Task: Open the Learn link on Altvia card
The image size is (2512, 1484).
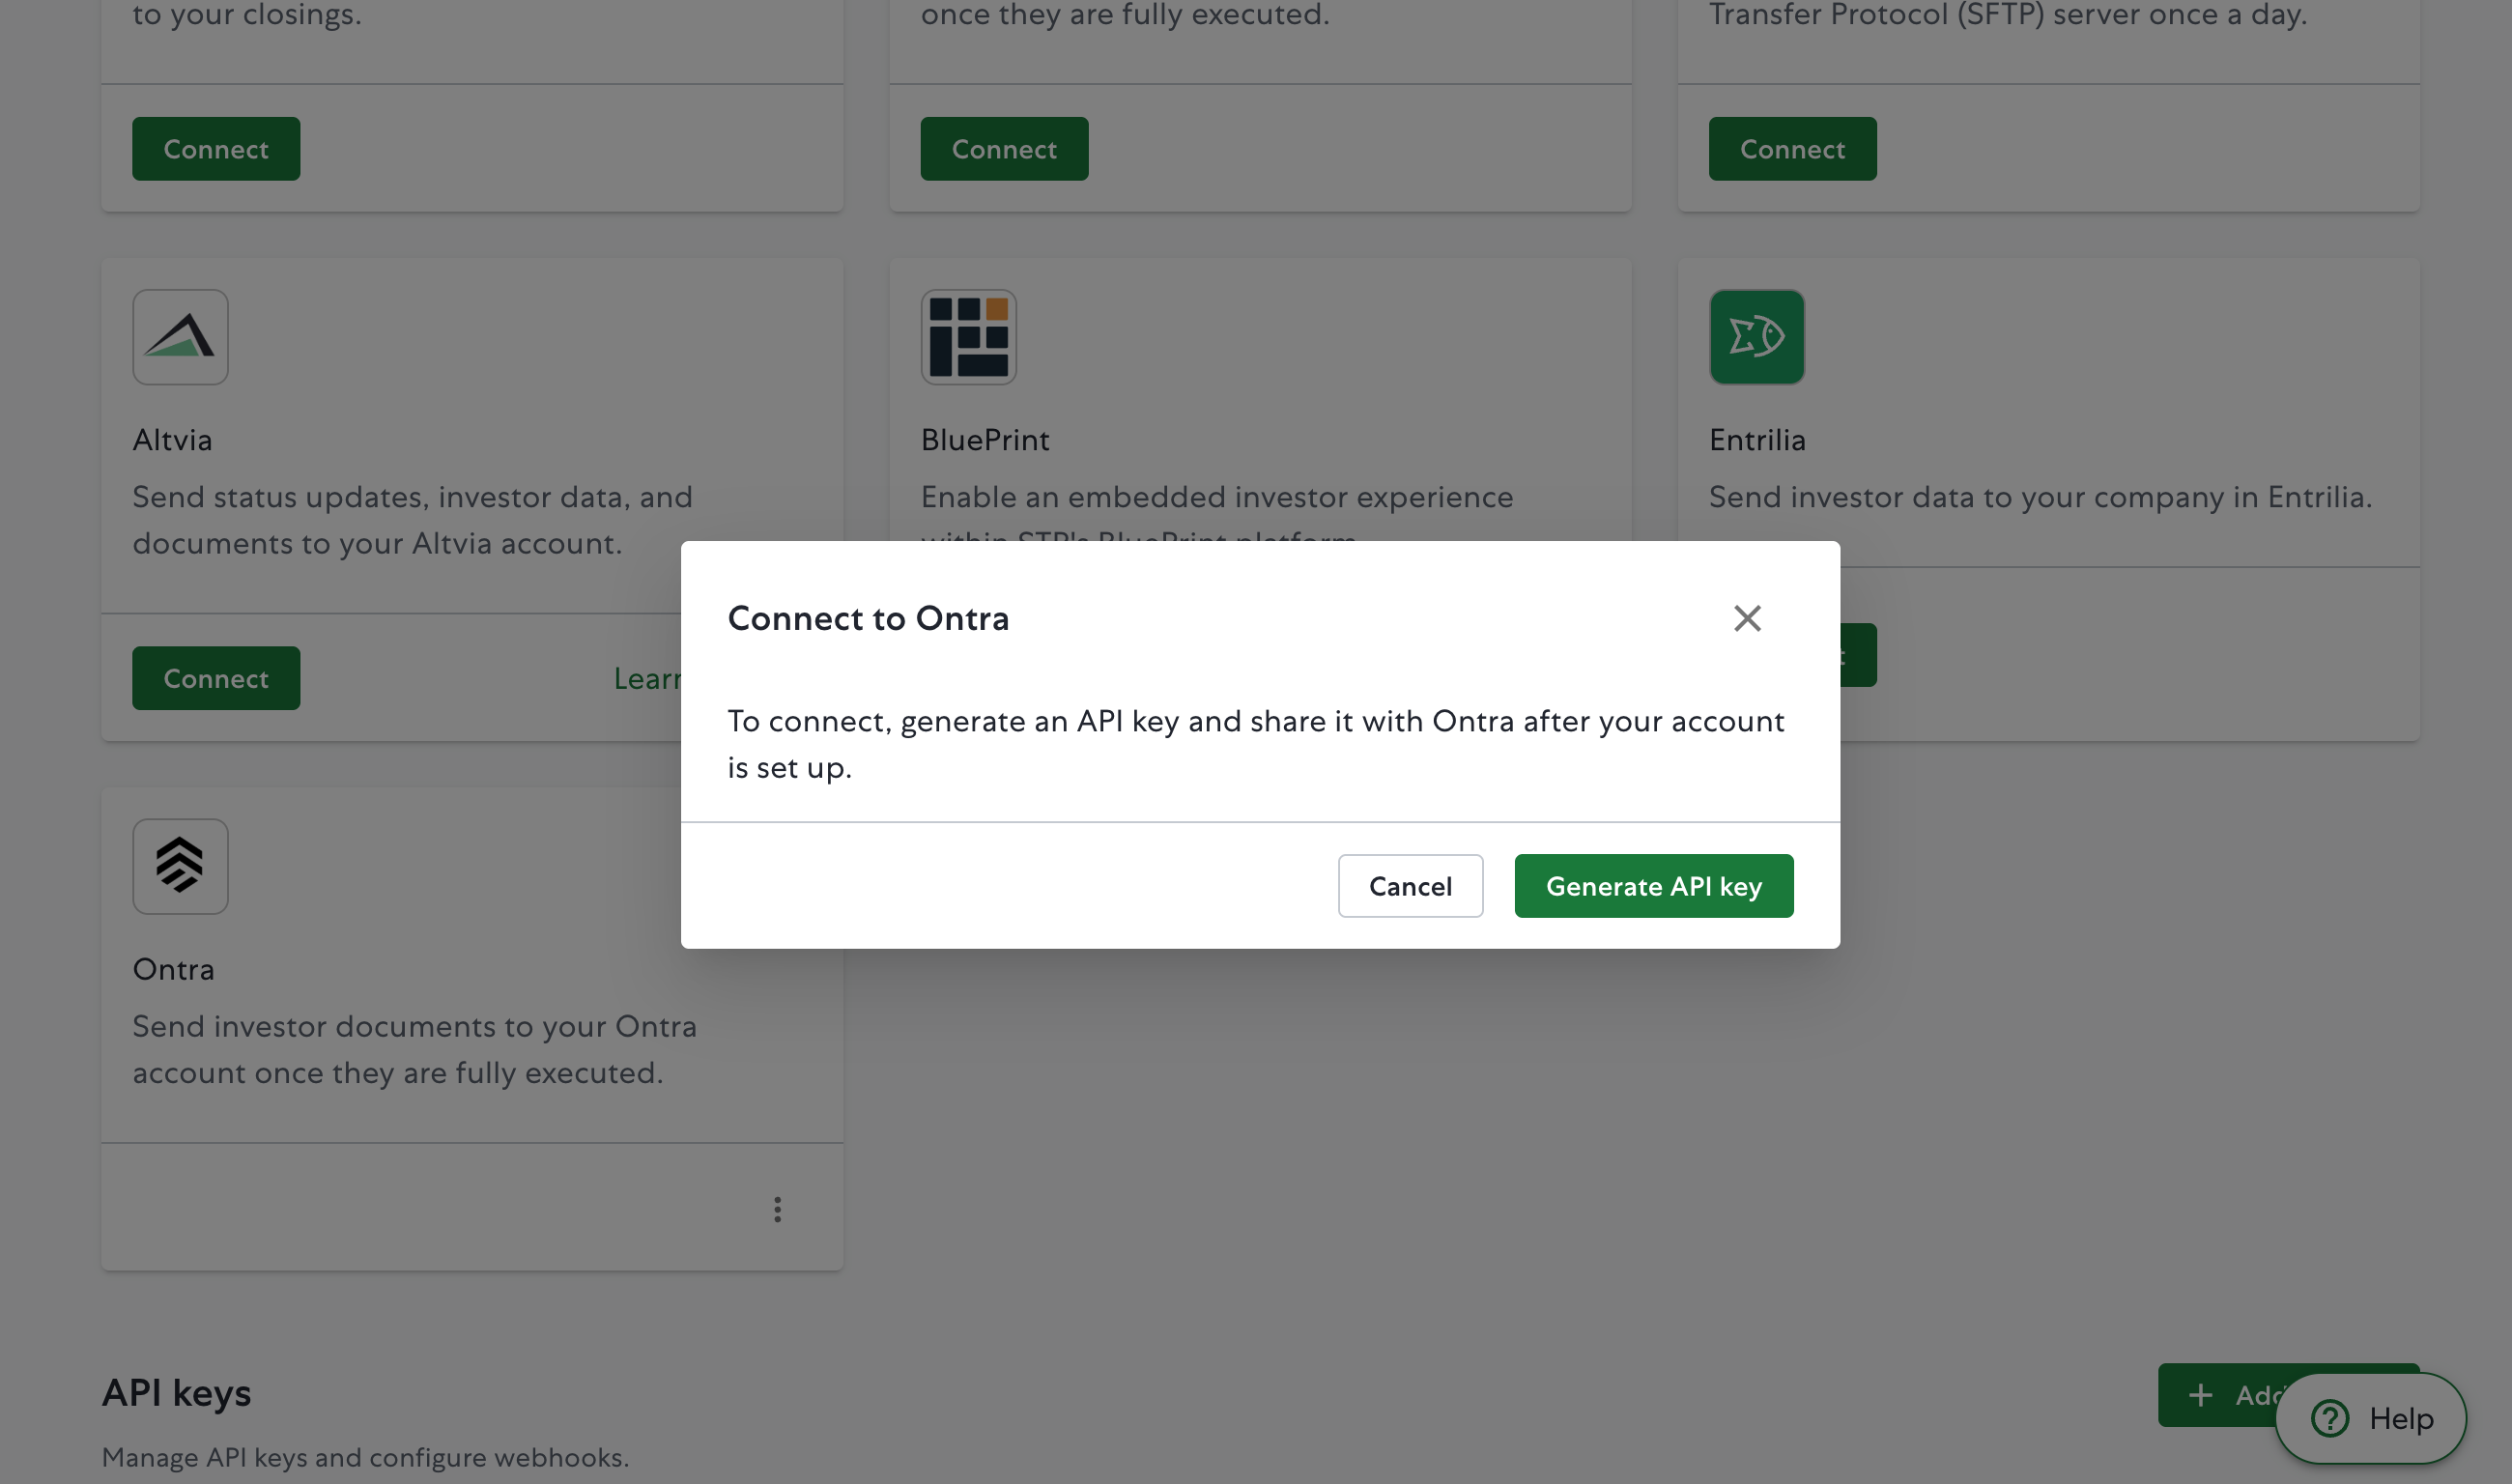Action: tap(647, 678)
